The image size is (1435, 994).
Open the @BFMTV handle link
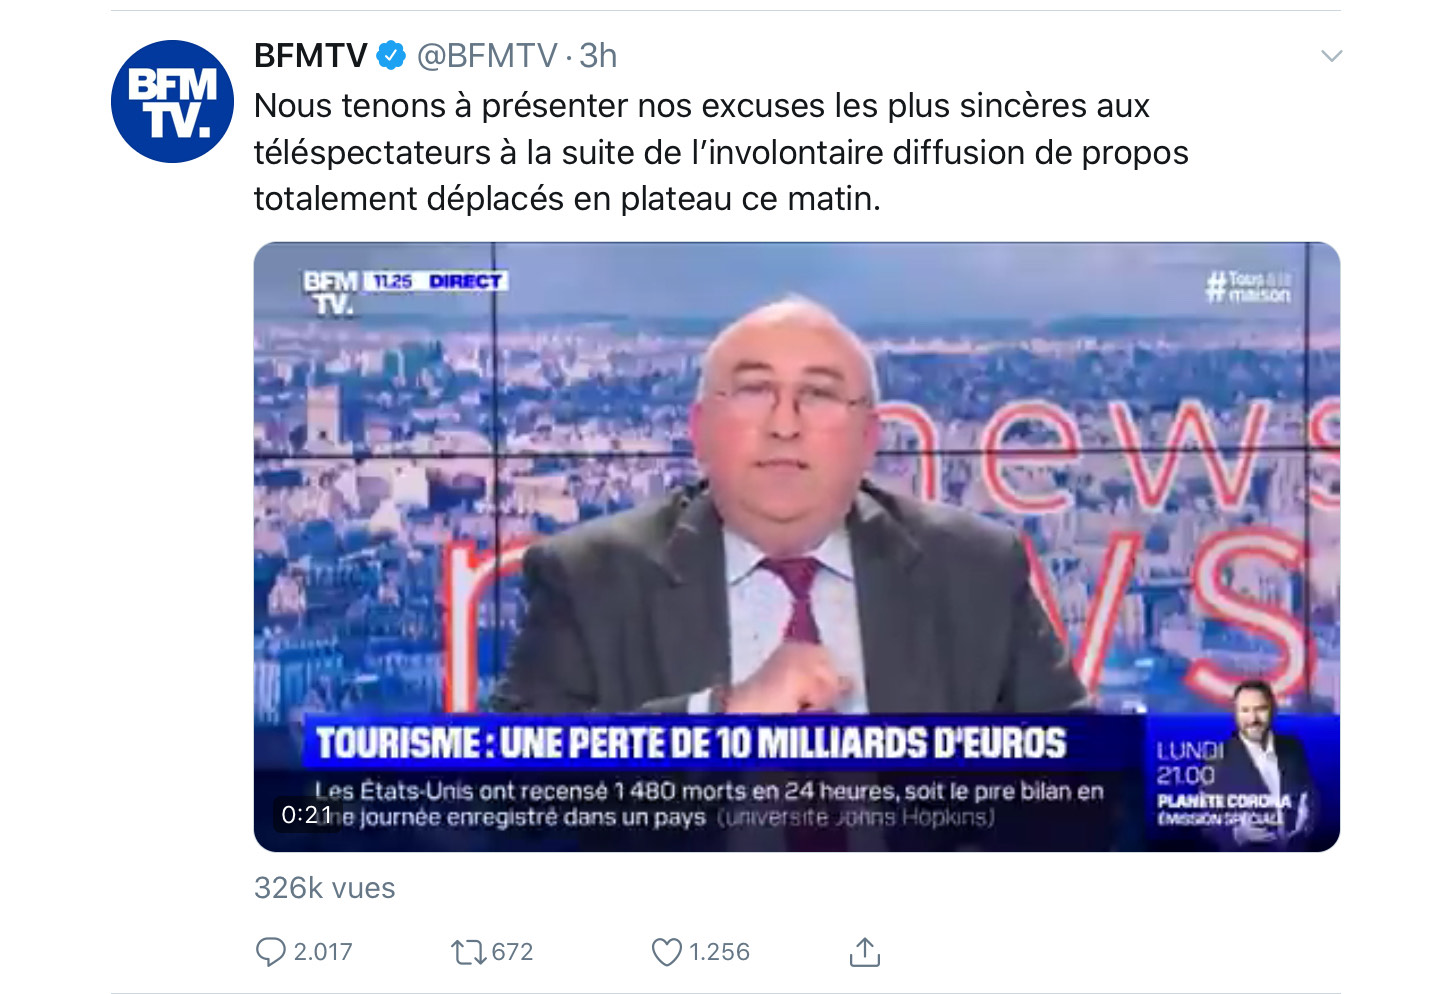point(486,56)
